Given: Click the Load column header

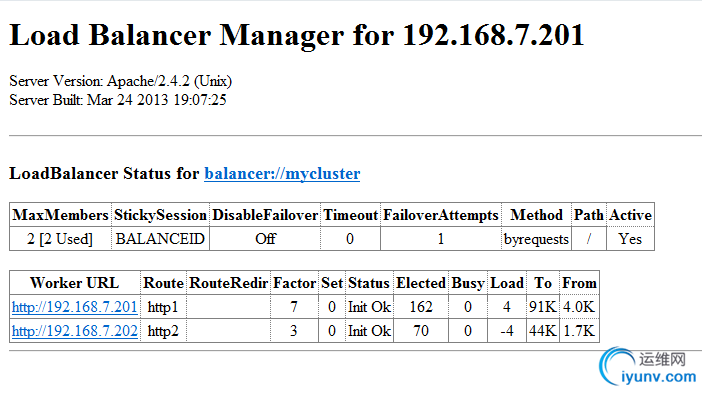Looking at the screenshot, I should [507, 283].
